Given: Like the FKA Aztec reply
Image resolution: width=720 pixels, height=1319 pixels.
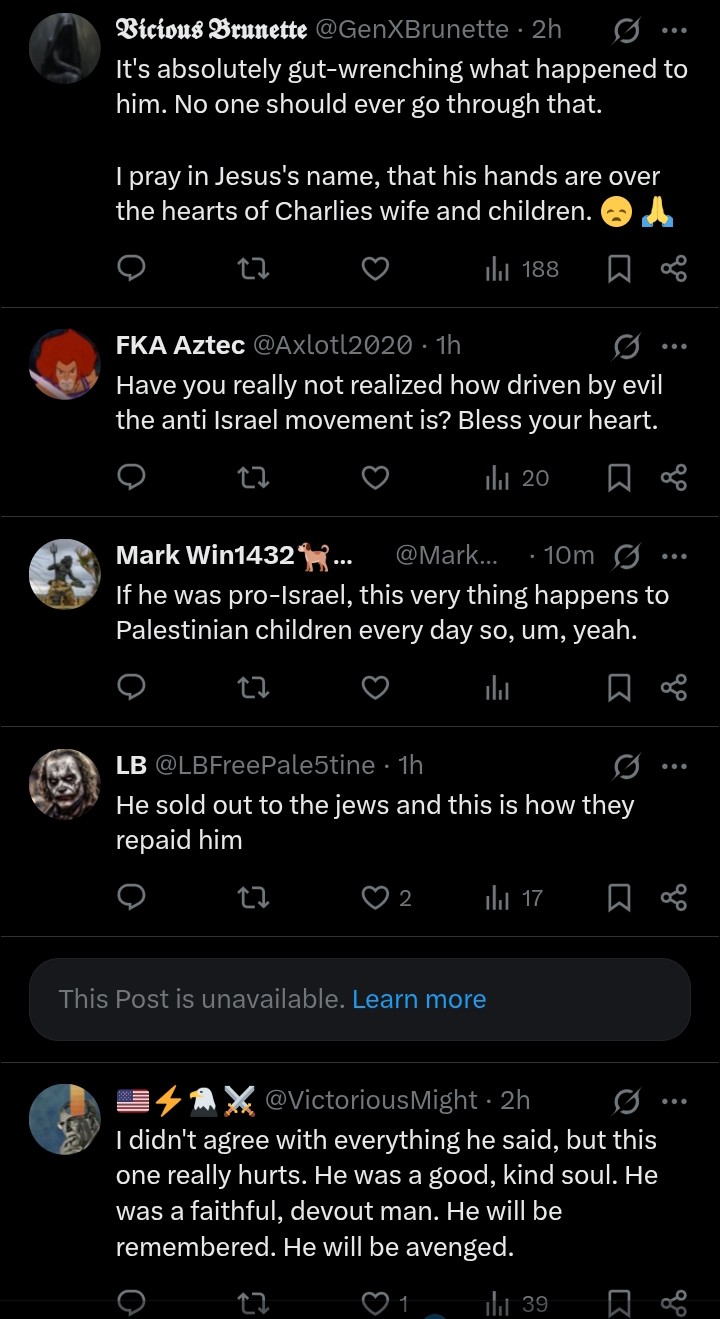Looking at the screenshot, I should (x=375, y=479).
